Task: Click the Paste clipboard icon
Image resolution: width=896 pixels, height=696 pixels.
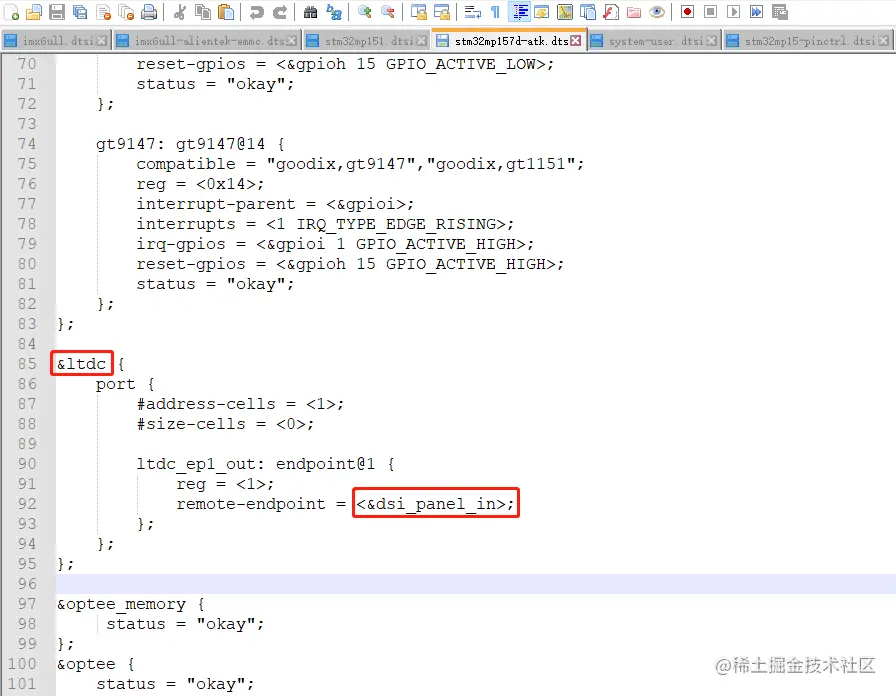Action: (x=226, y=11)
